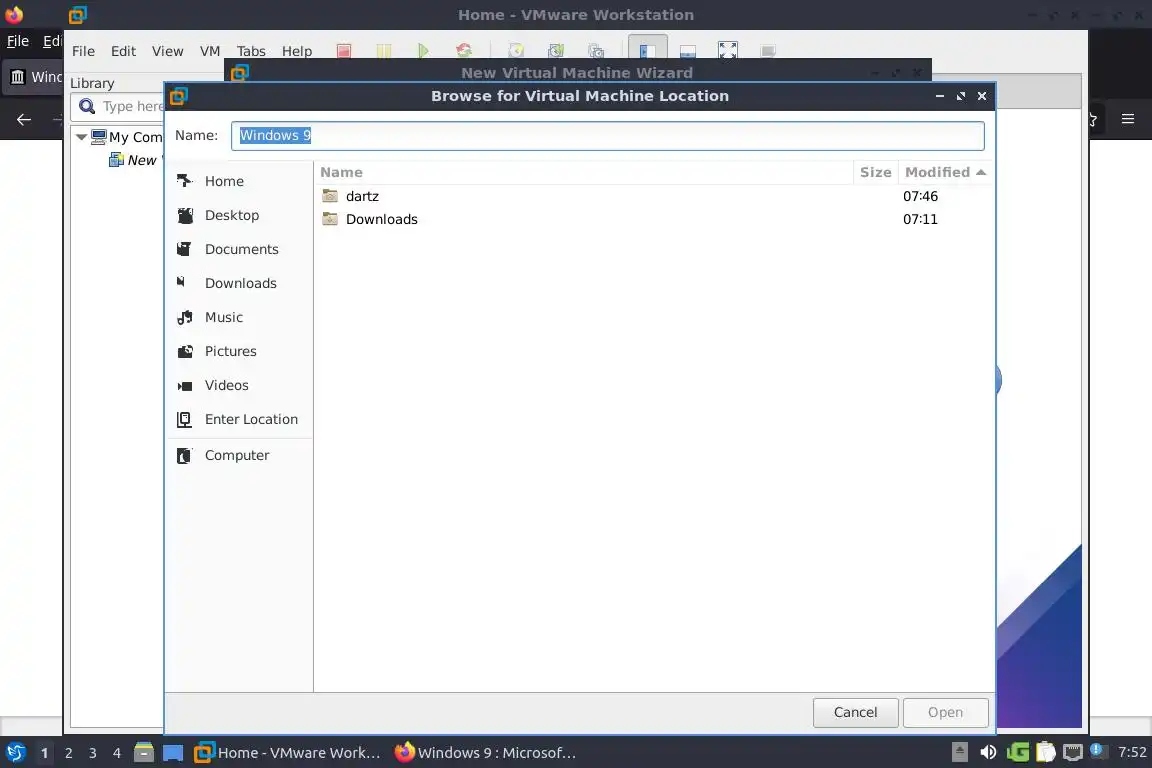Open the File menu in VMware Workstation
The height and width of the screenshot is (768, 1152).
click(x=83, y=51)
